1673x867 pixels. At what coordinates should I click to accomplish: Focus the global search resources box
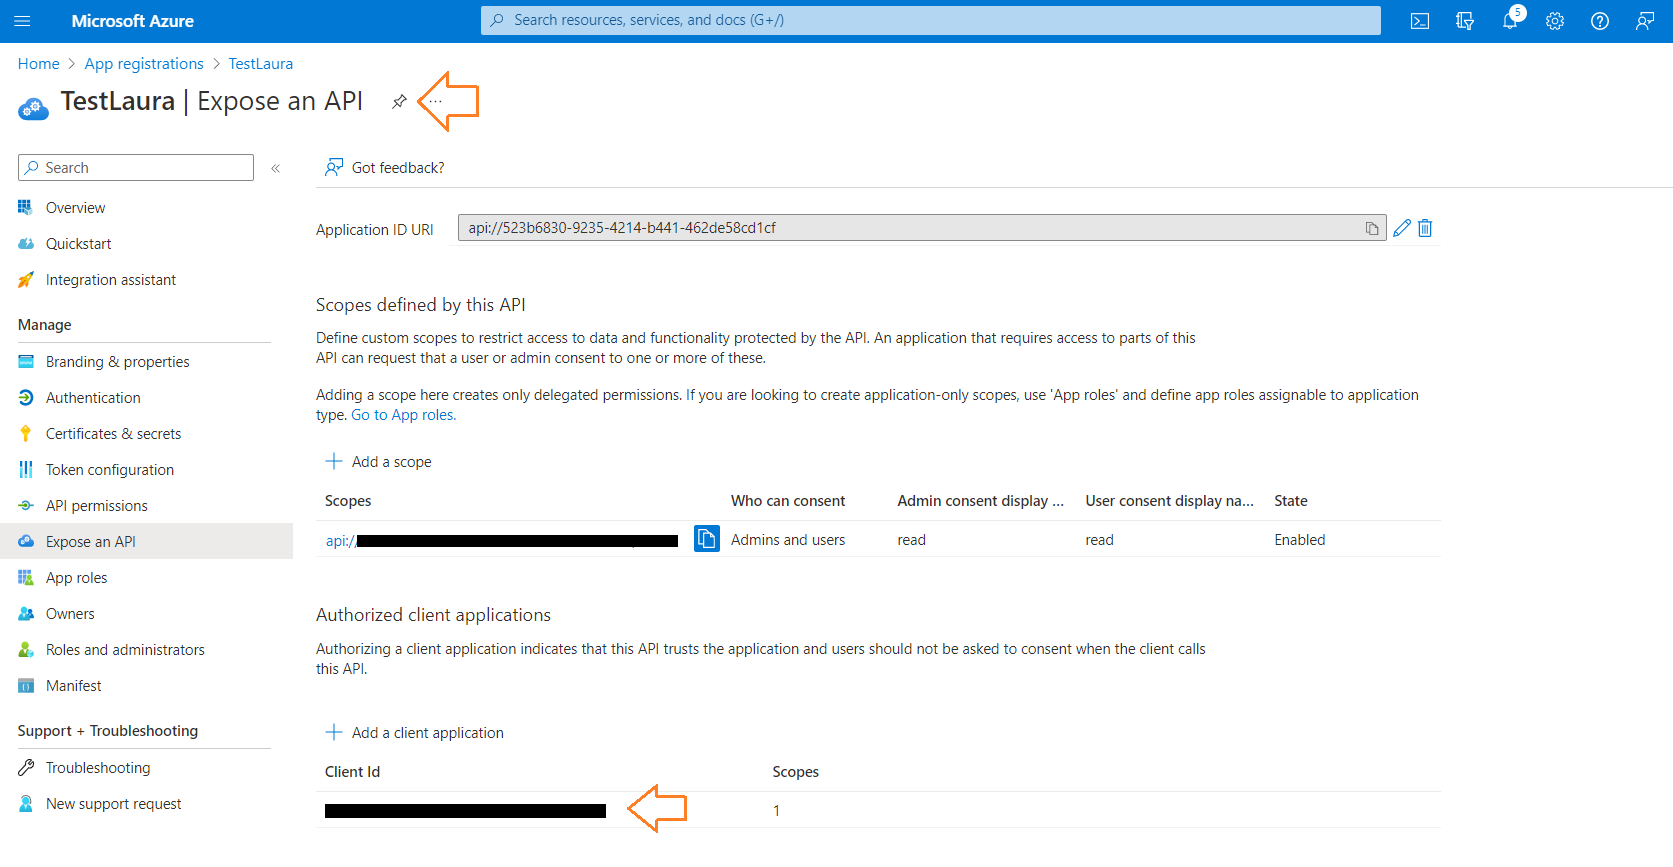pyautogui.click(x=931, y=20)
